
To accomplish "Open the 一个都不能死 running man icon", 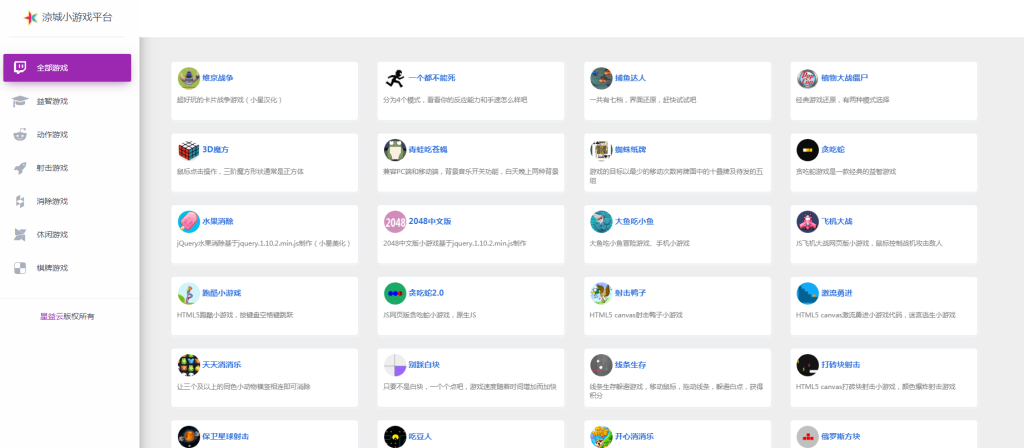I will tap(394, 78).
